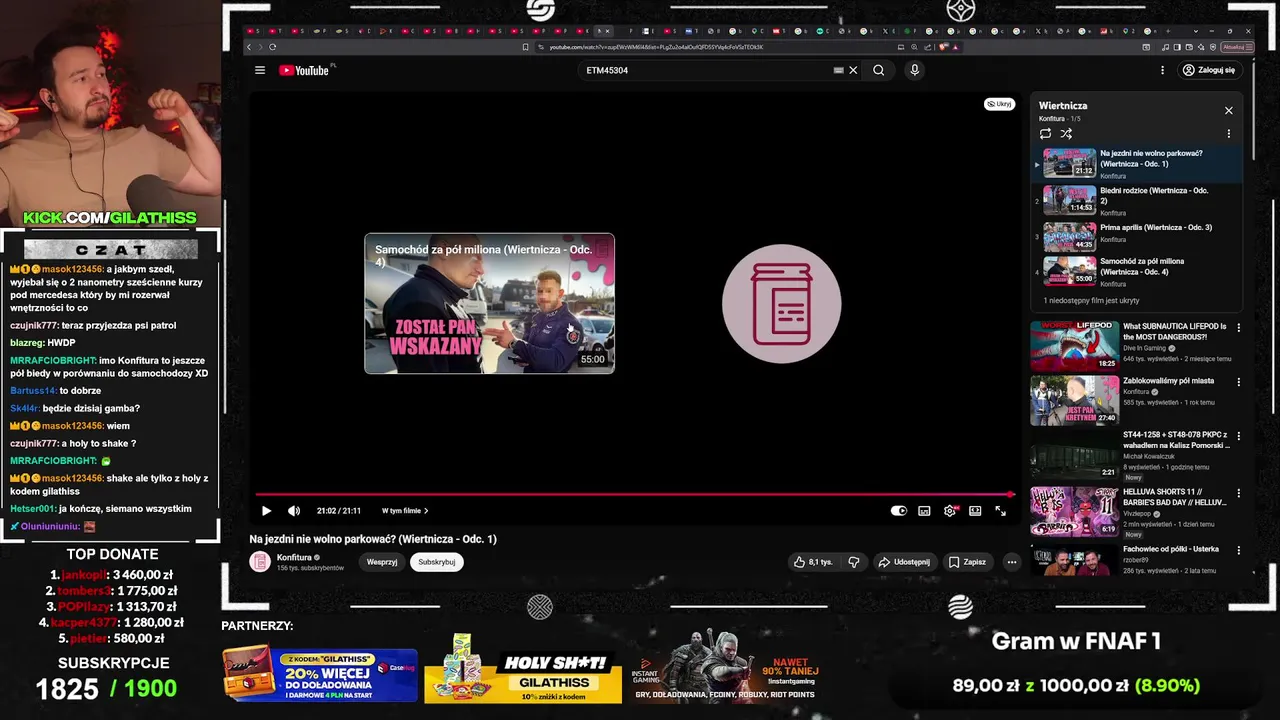Open the HOLY SH*T! GILATHISS partner banner
Image resolution: width=1280 pixels, height=720 pixels.
(523, 668)
